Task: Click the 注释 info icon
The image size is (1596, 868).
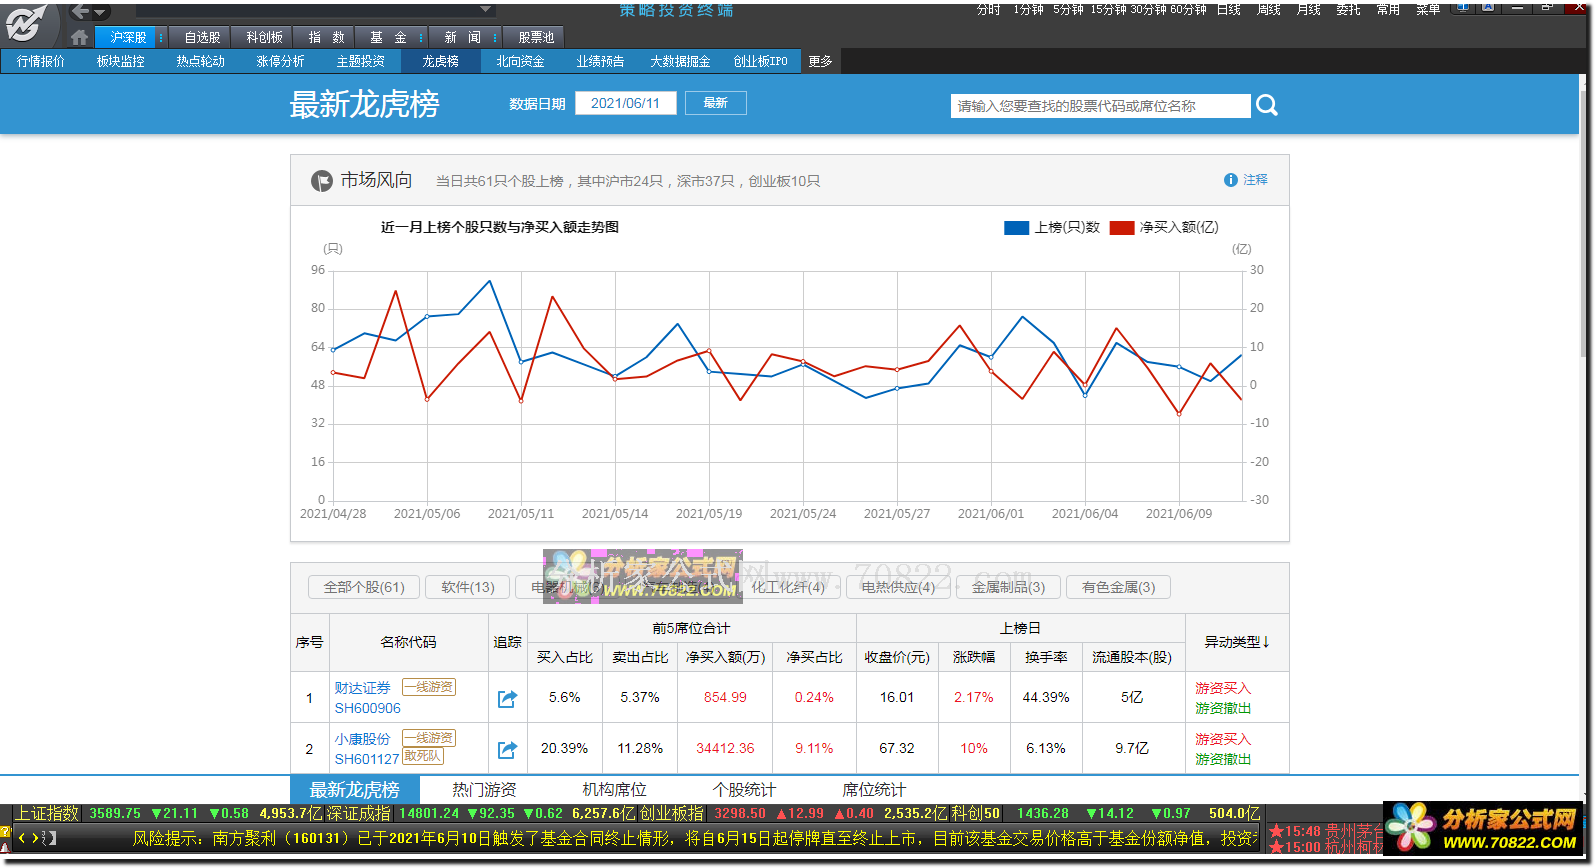Action: (x=1231, y=180)
